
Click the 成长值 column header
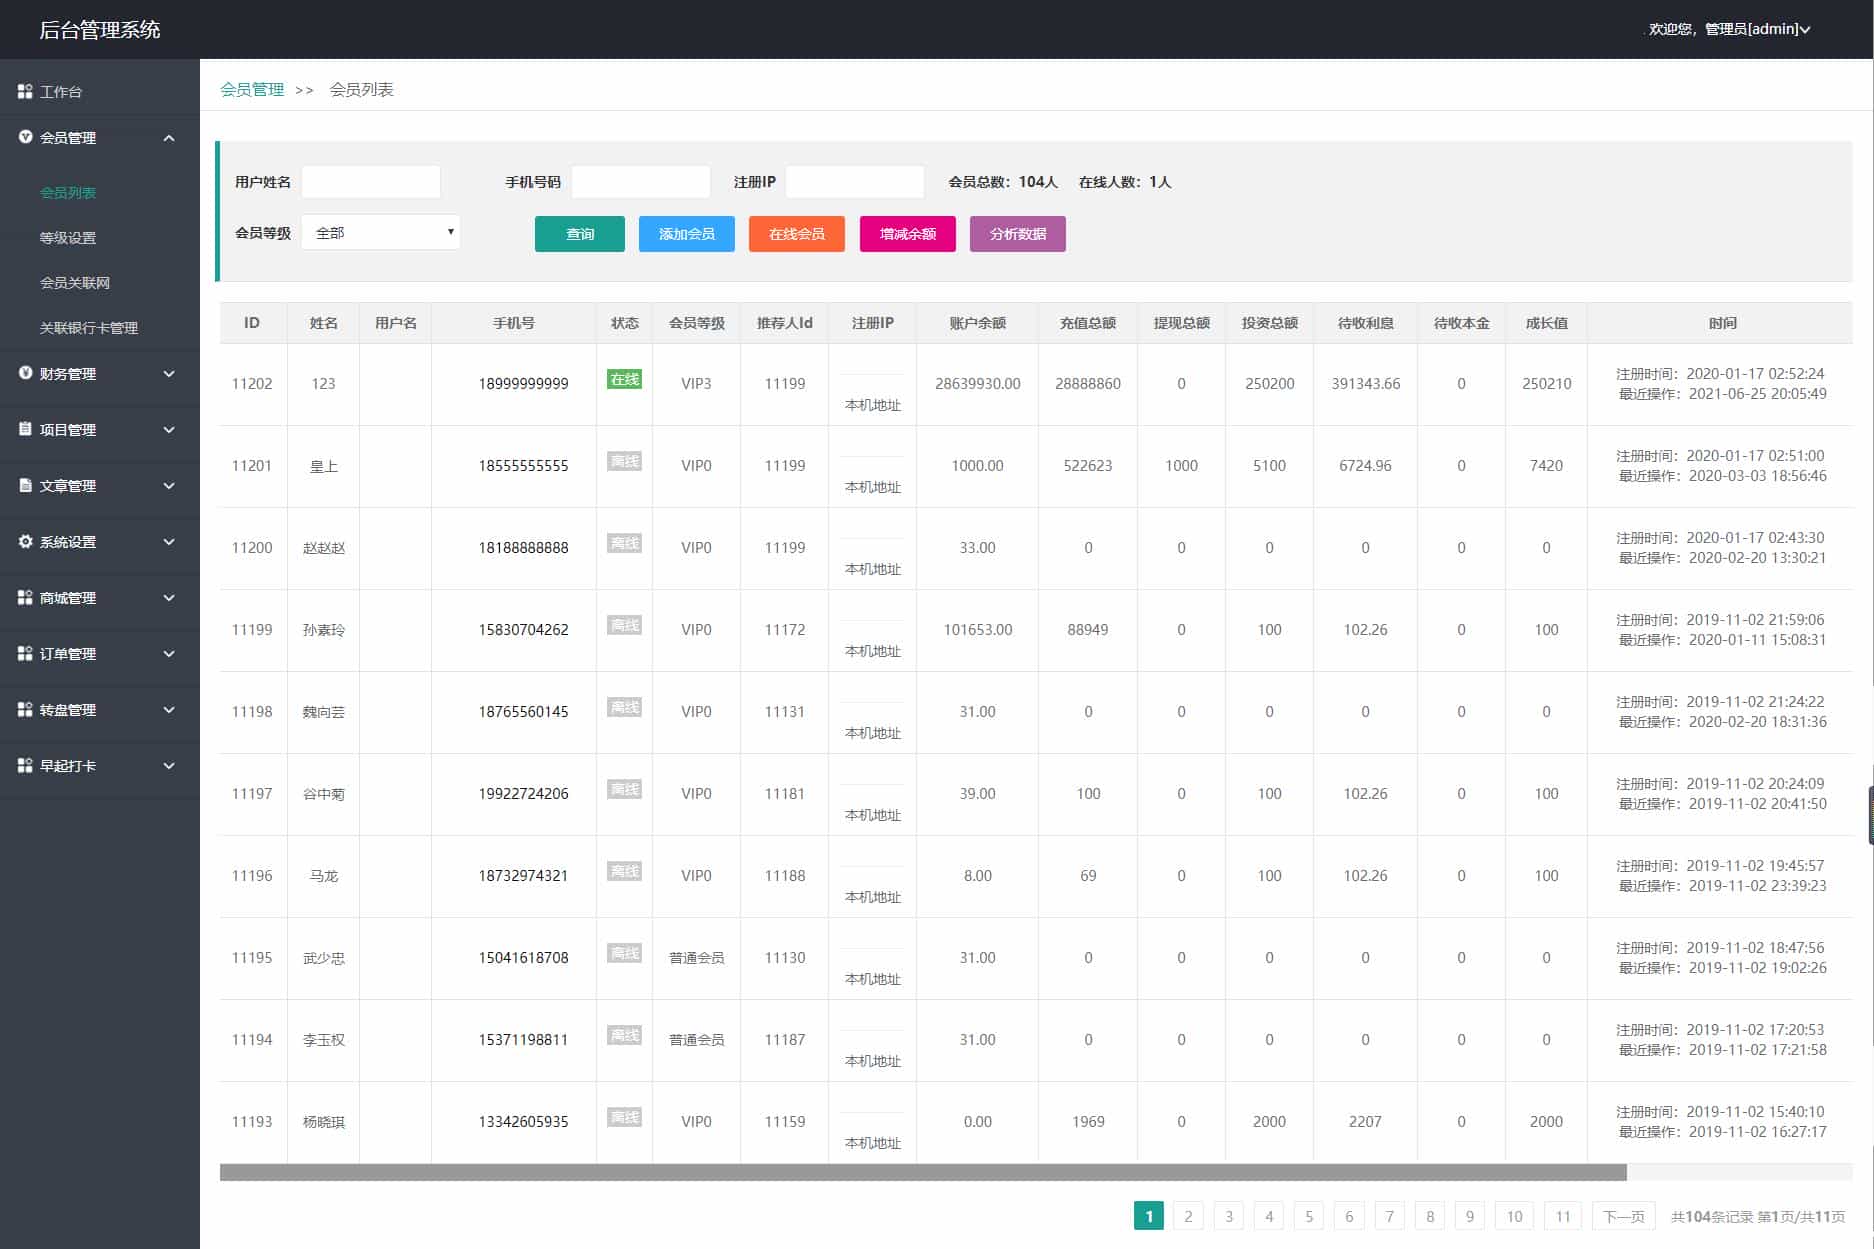point(1546,323)
